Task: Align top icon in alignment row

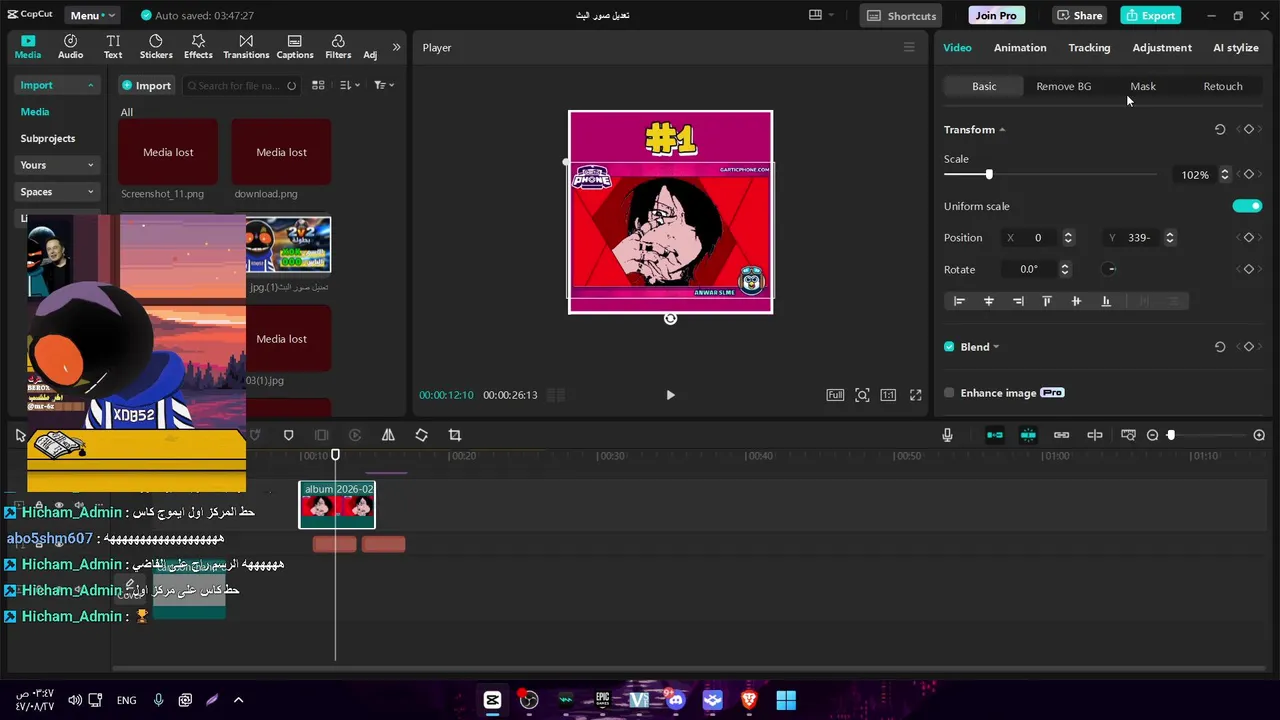Action: point(1047,301)
